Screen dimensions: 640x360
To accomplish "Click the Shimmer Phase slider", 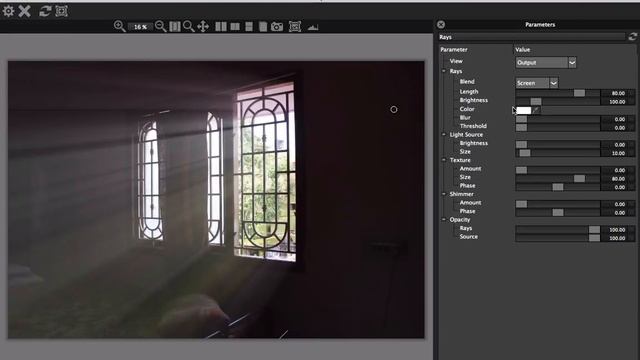I will point(558,212).
